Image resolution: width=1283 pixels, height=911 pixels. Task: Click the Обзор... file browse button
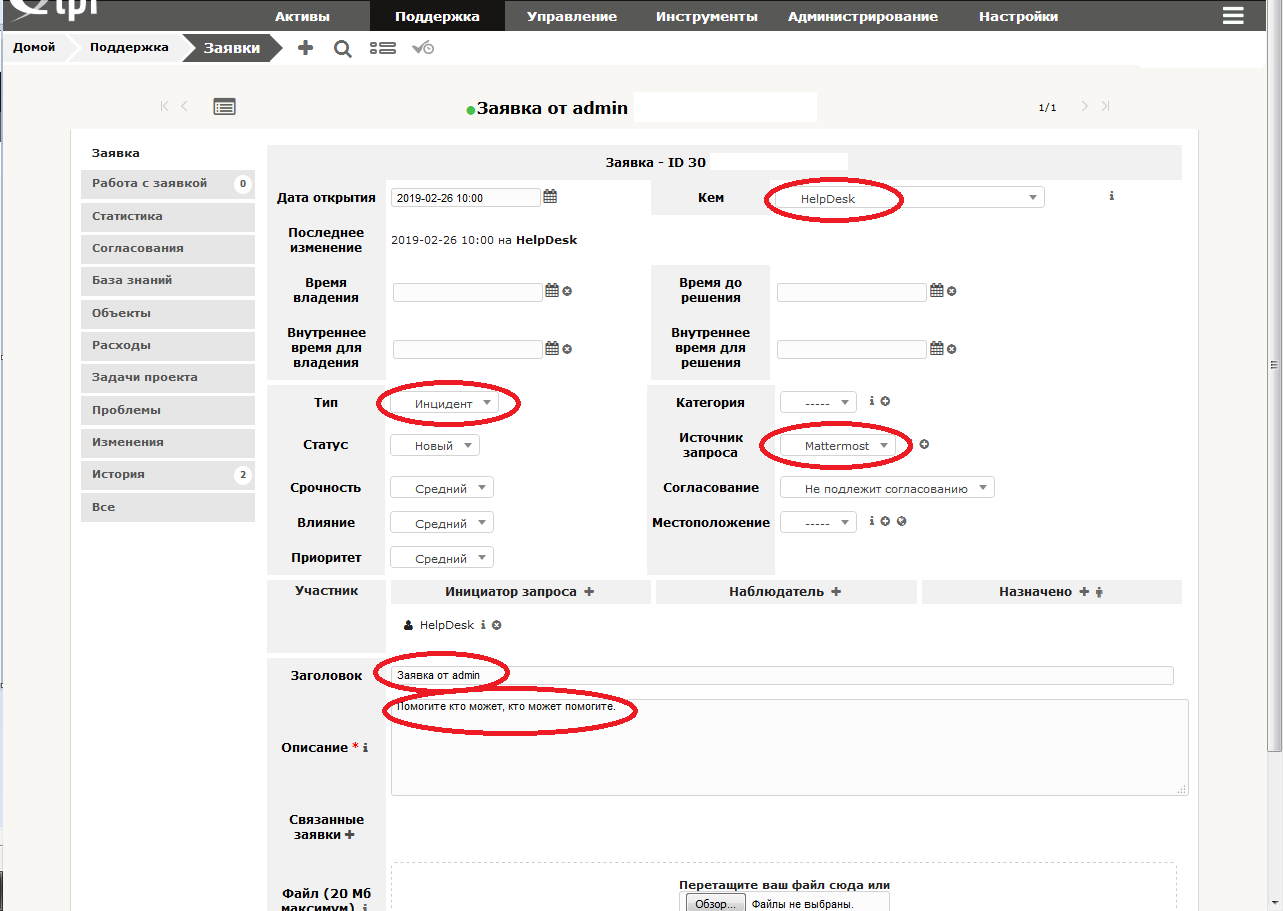point(716,903)
